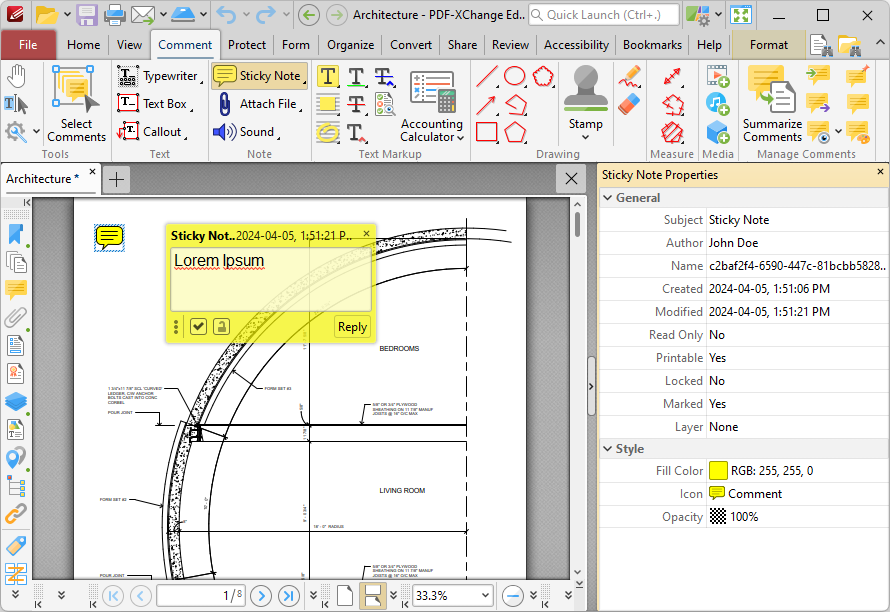
Task: Enable the page layout button in status bar
Action: [x=373, y=596]
